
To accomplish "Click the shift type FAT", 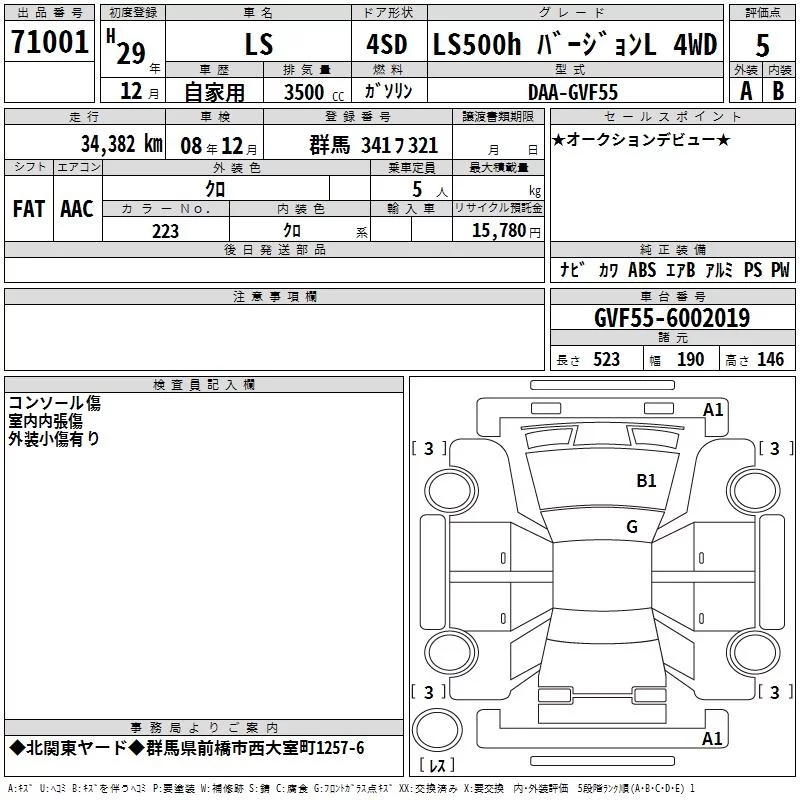I will tap(29, 209).
